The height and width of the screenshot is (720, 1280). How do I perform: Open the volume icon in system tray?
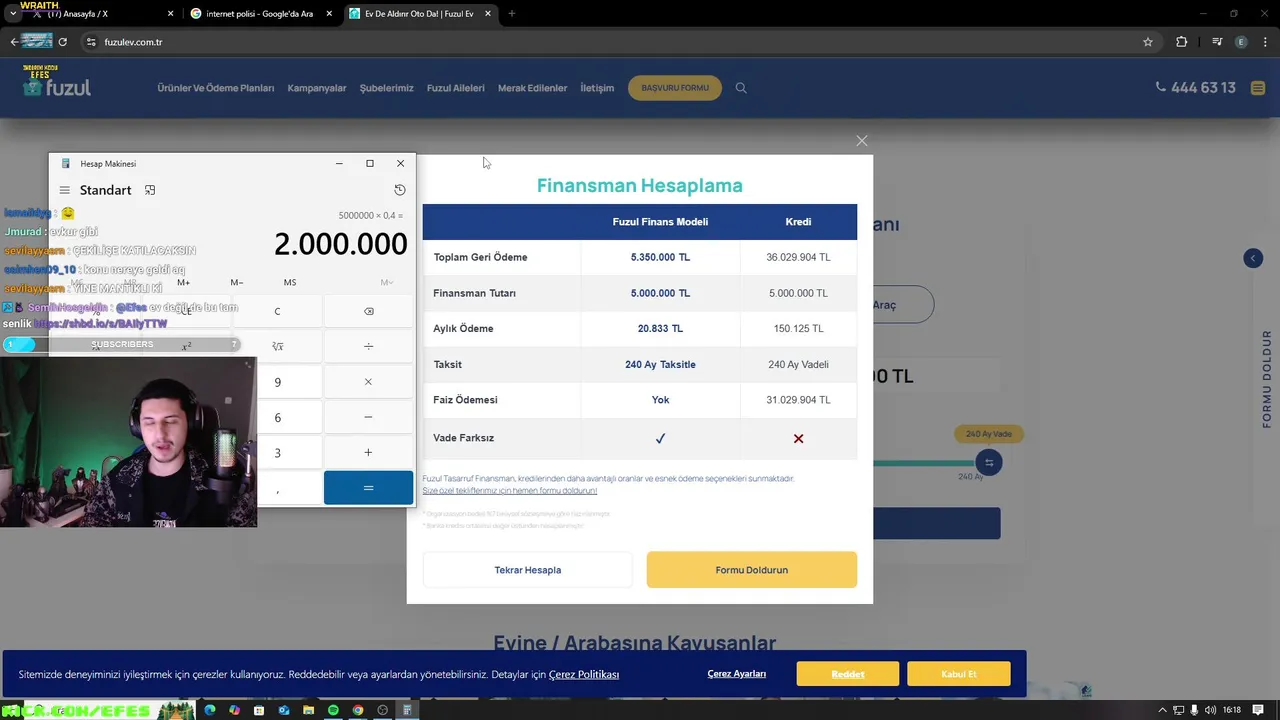[1211, 710]
